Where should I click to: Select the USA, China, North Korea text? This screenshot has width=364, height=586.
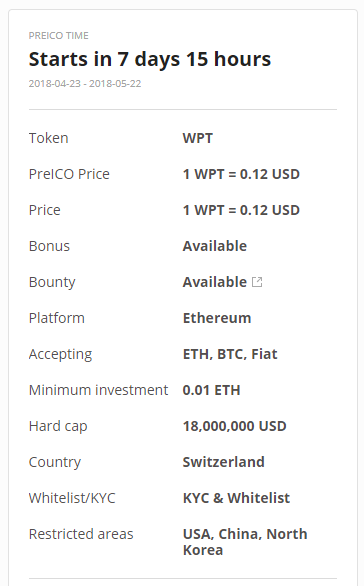click(245, 542)
